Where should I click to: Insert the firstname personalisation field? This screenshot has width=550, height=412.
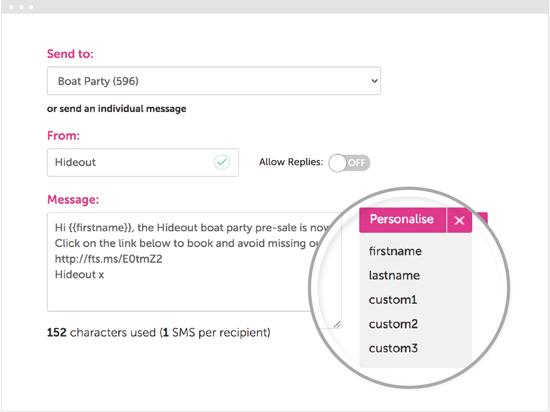[395, 251]
